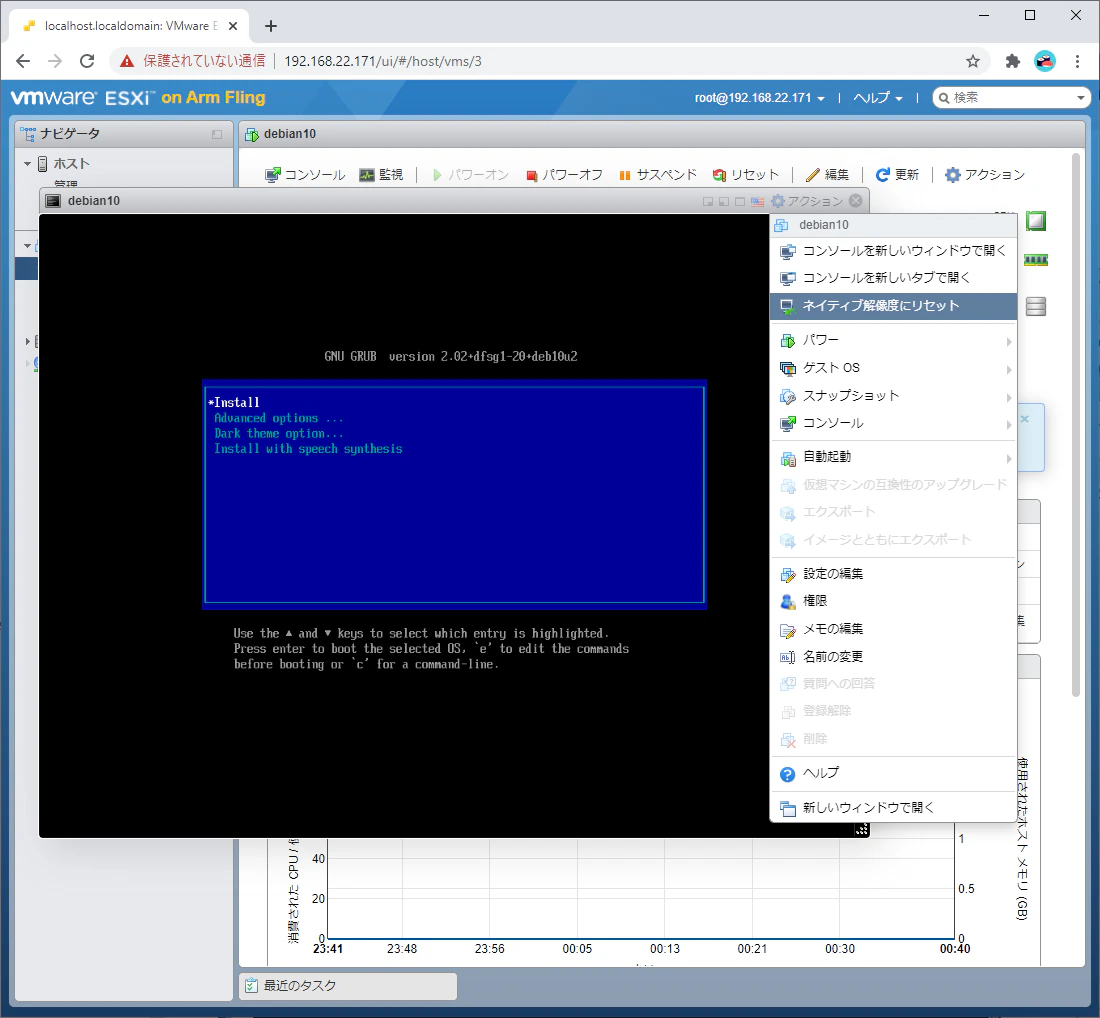
Task: Close the localhost.localdomain browser tab
Action: (233, 26)
